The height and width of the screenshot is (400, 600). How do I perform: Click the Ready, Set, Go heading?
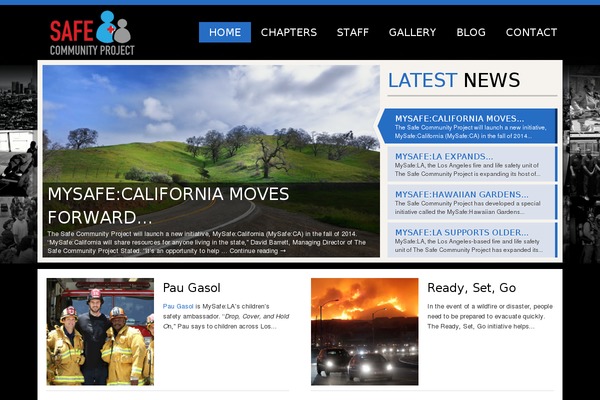click(471, 288)
